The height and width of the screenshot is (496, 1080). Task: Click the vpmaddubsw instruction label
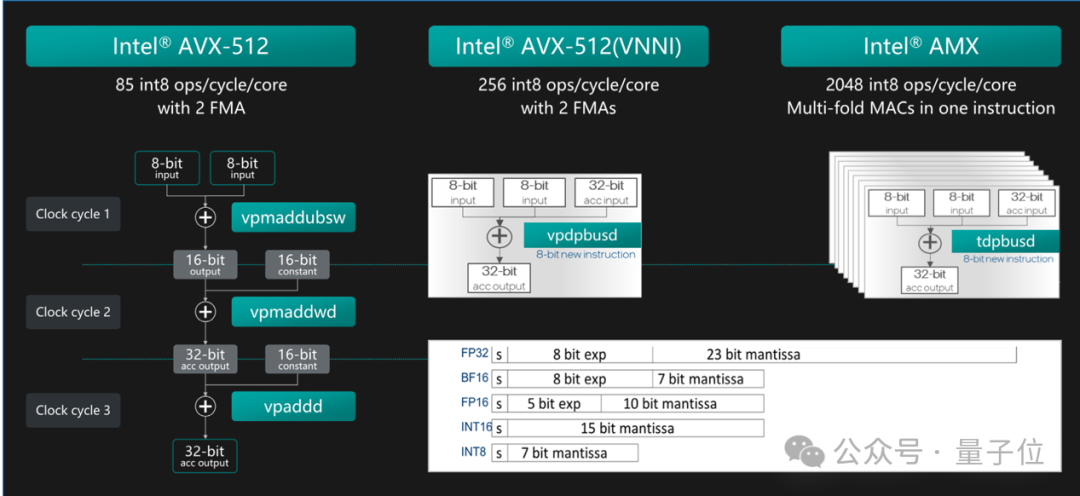(x=293, y=216)
